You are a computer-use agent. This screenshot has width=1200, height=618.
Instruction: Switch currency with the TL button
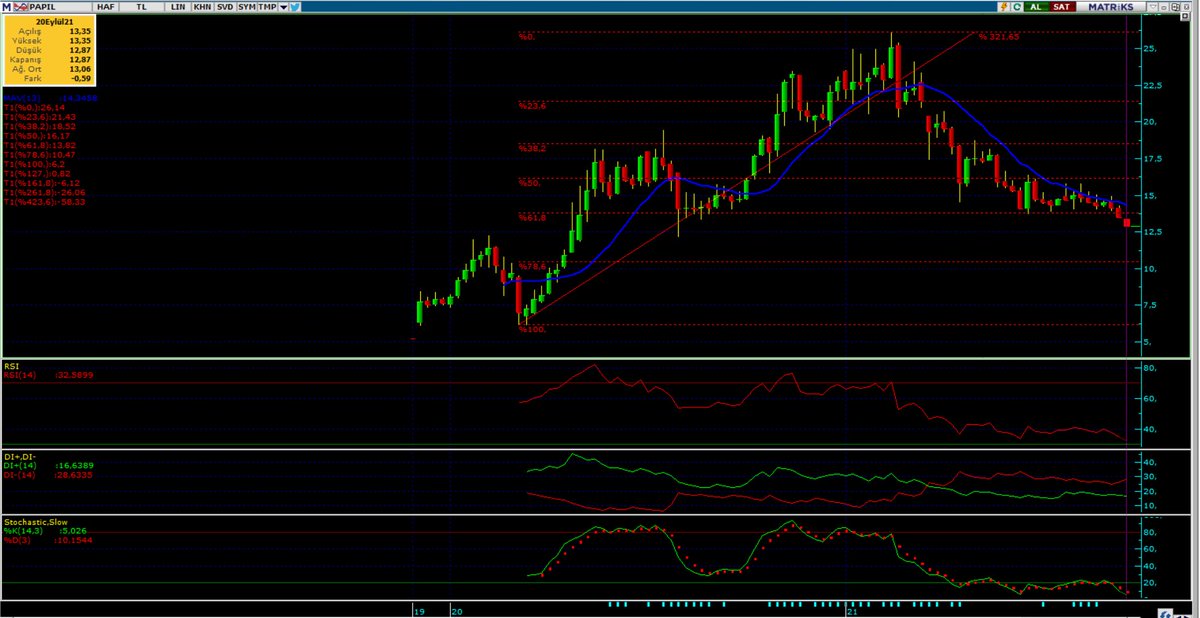pyautogui.click(x=141, y=6)
